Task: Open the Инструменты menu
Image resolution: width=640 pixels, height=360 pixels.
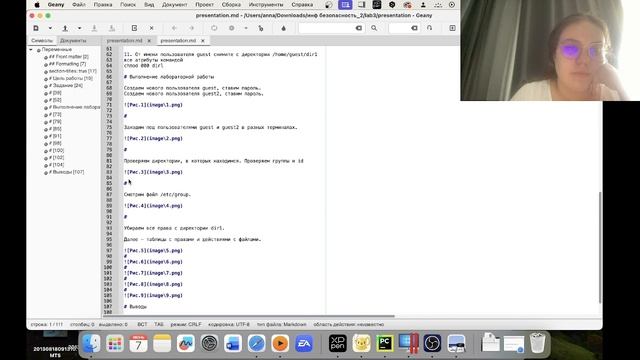Action: [266, 5]
